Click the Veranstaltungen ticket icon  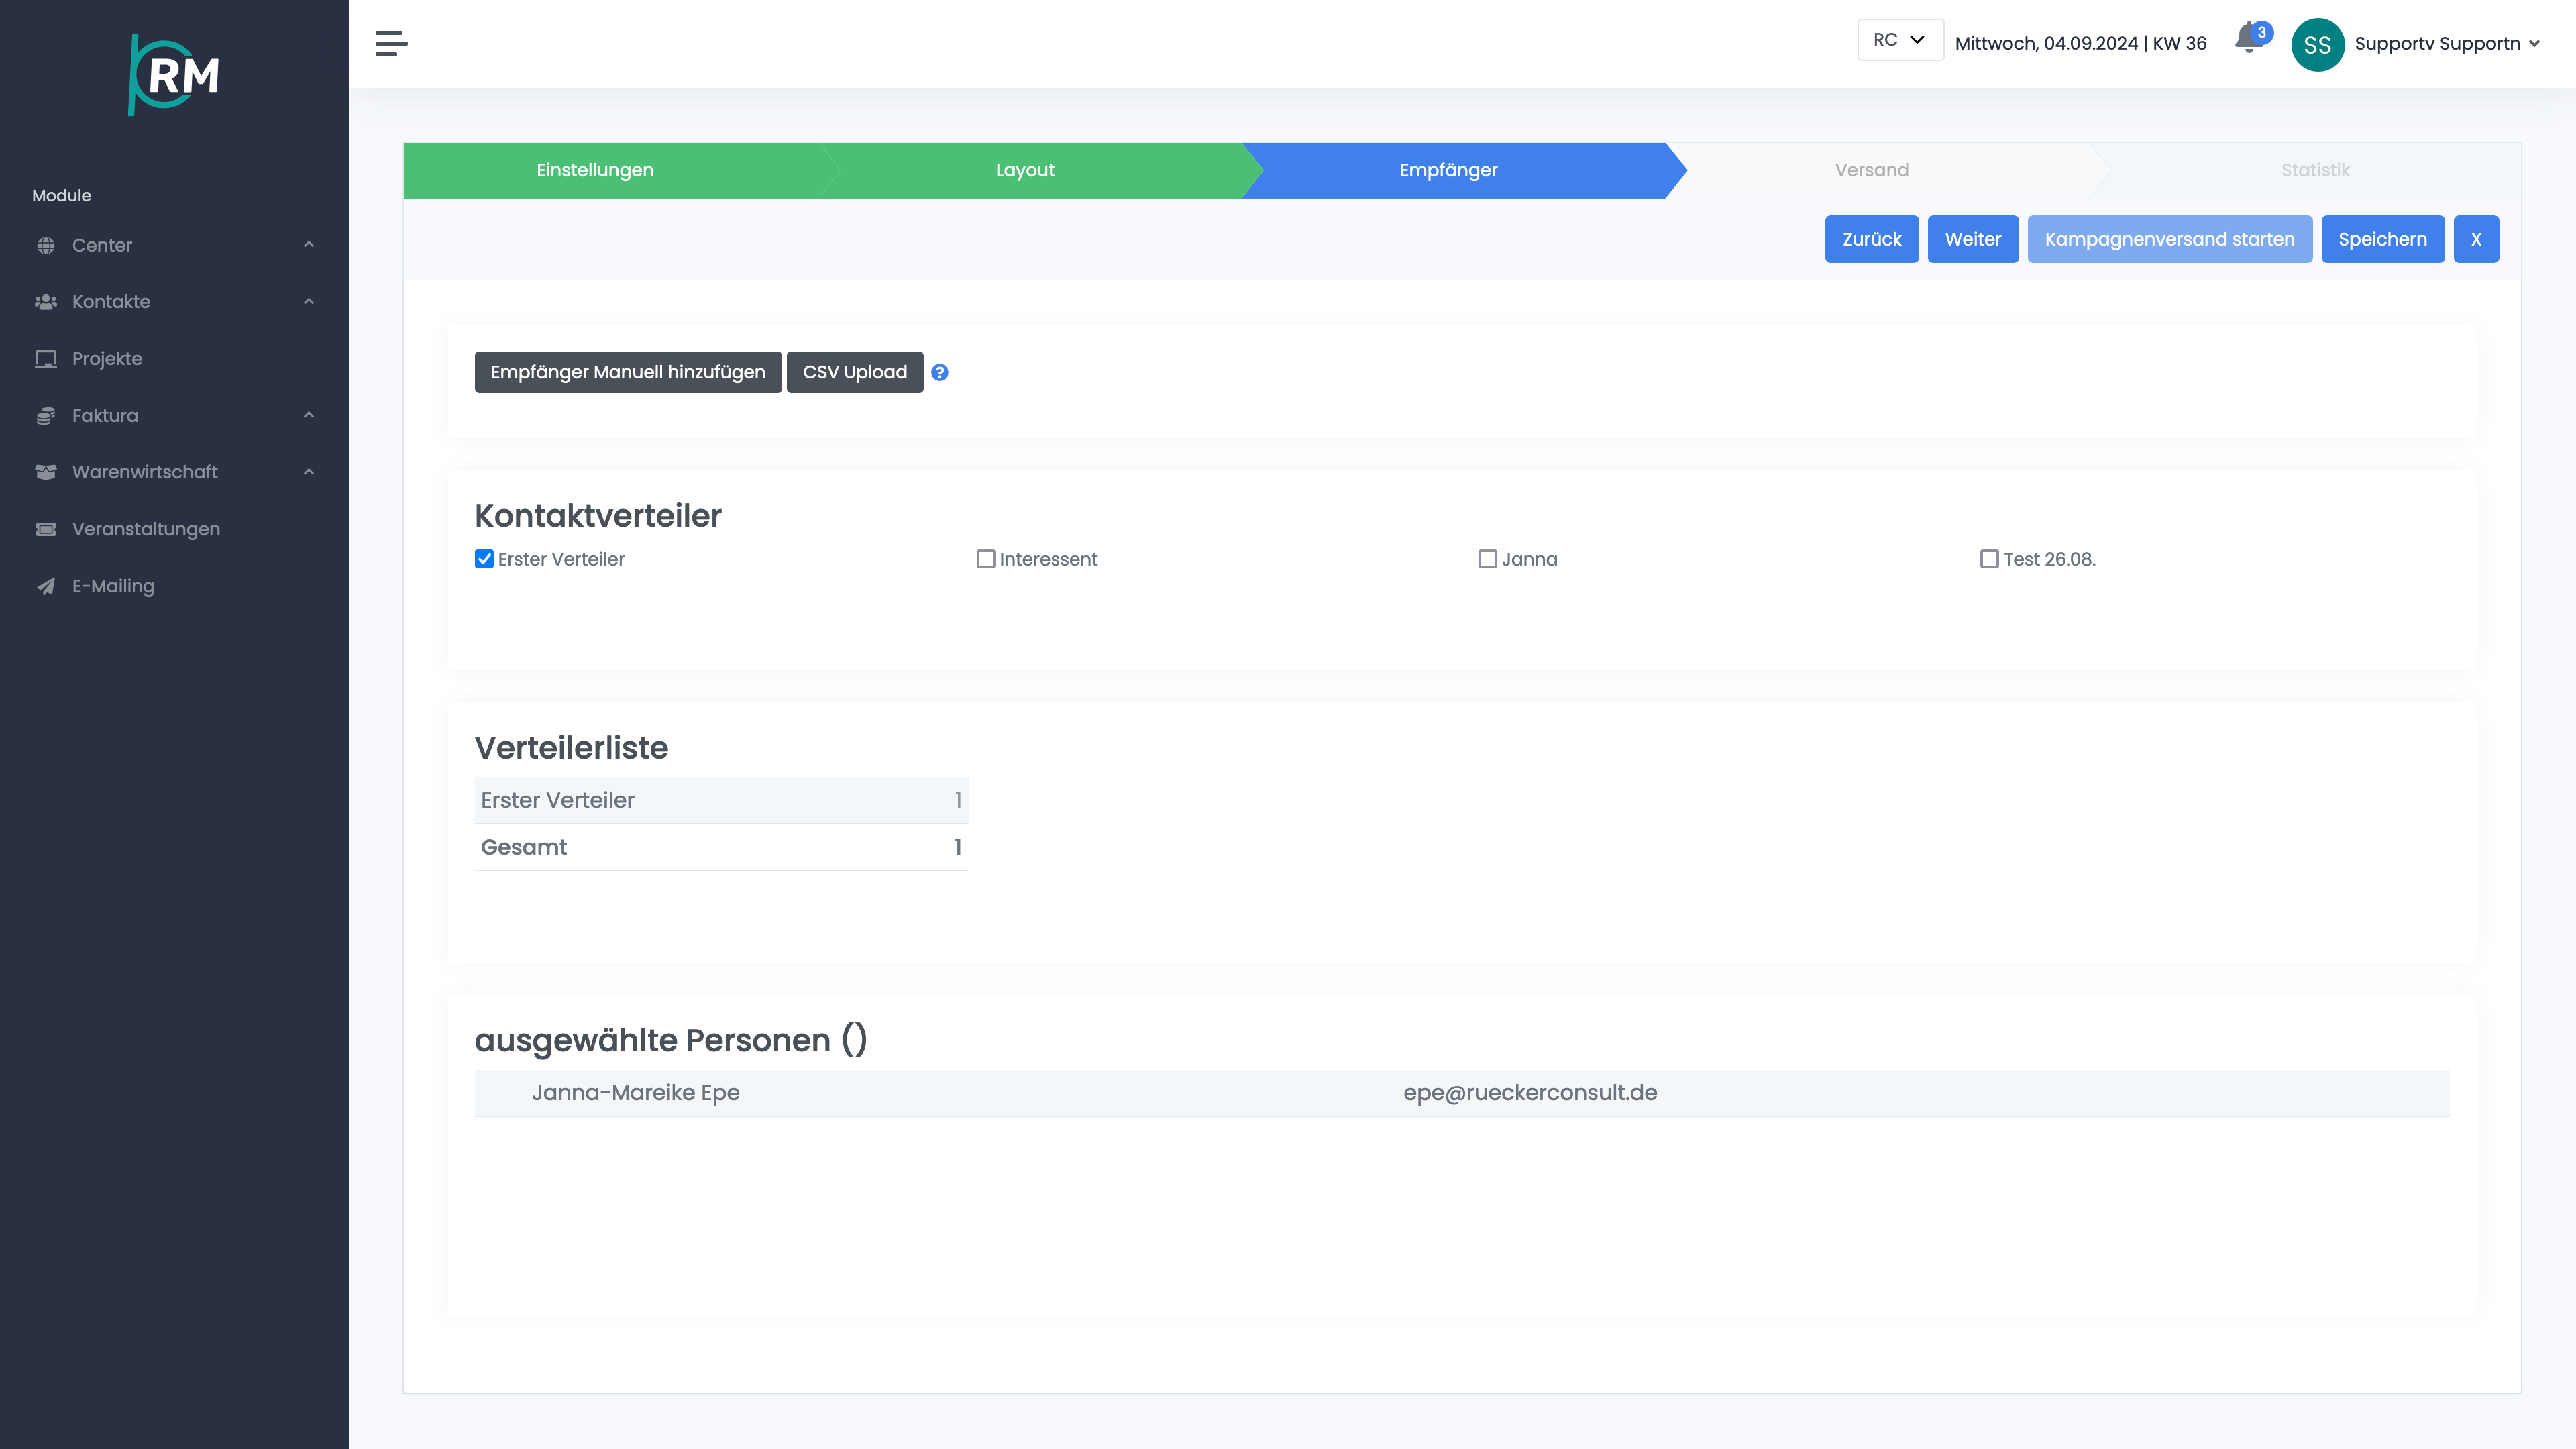(x=46, y=529)
